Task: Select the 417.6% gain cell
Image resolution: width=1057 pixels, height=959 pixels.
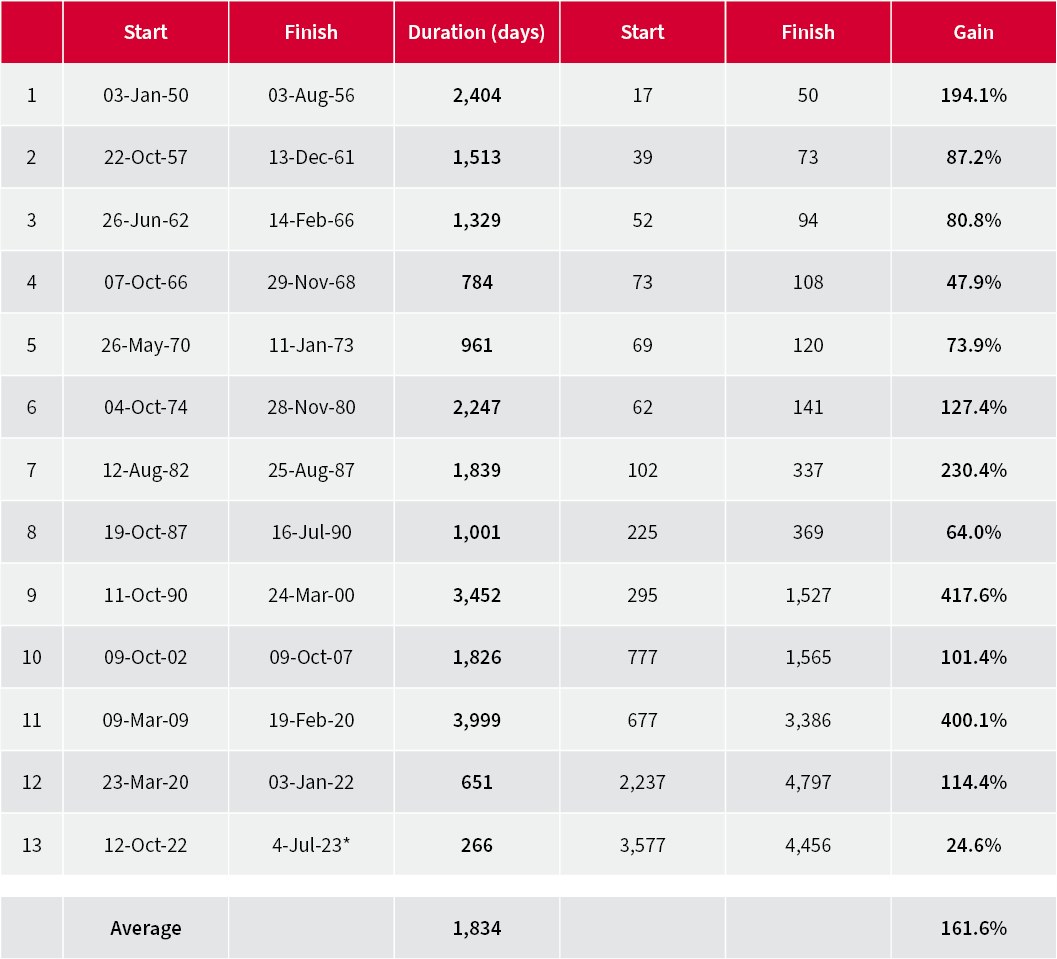Action: pyautogui.click(x=973, y=595)
